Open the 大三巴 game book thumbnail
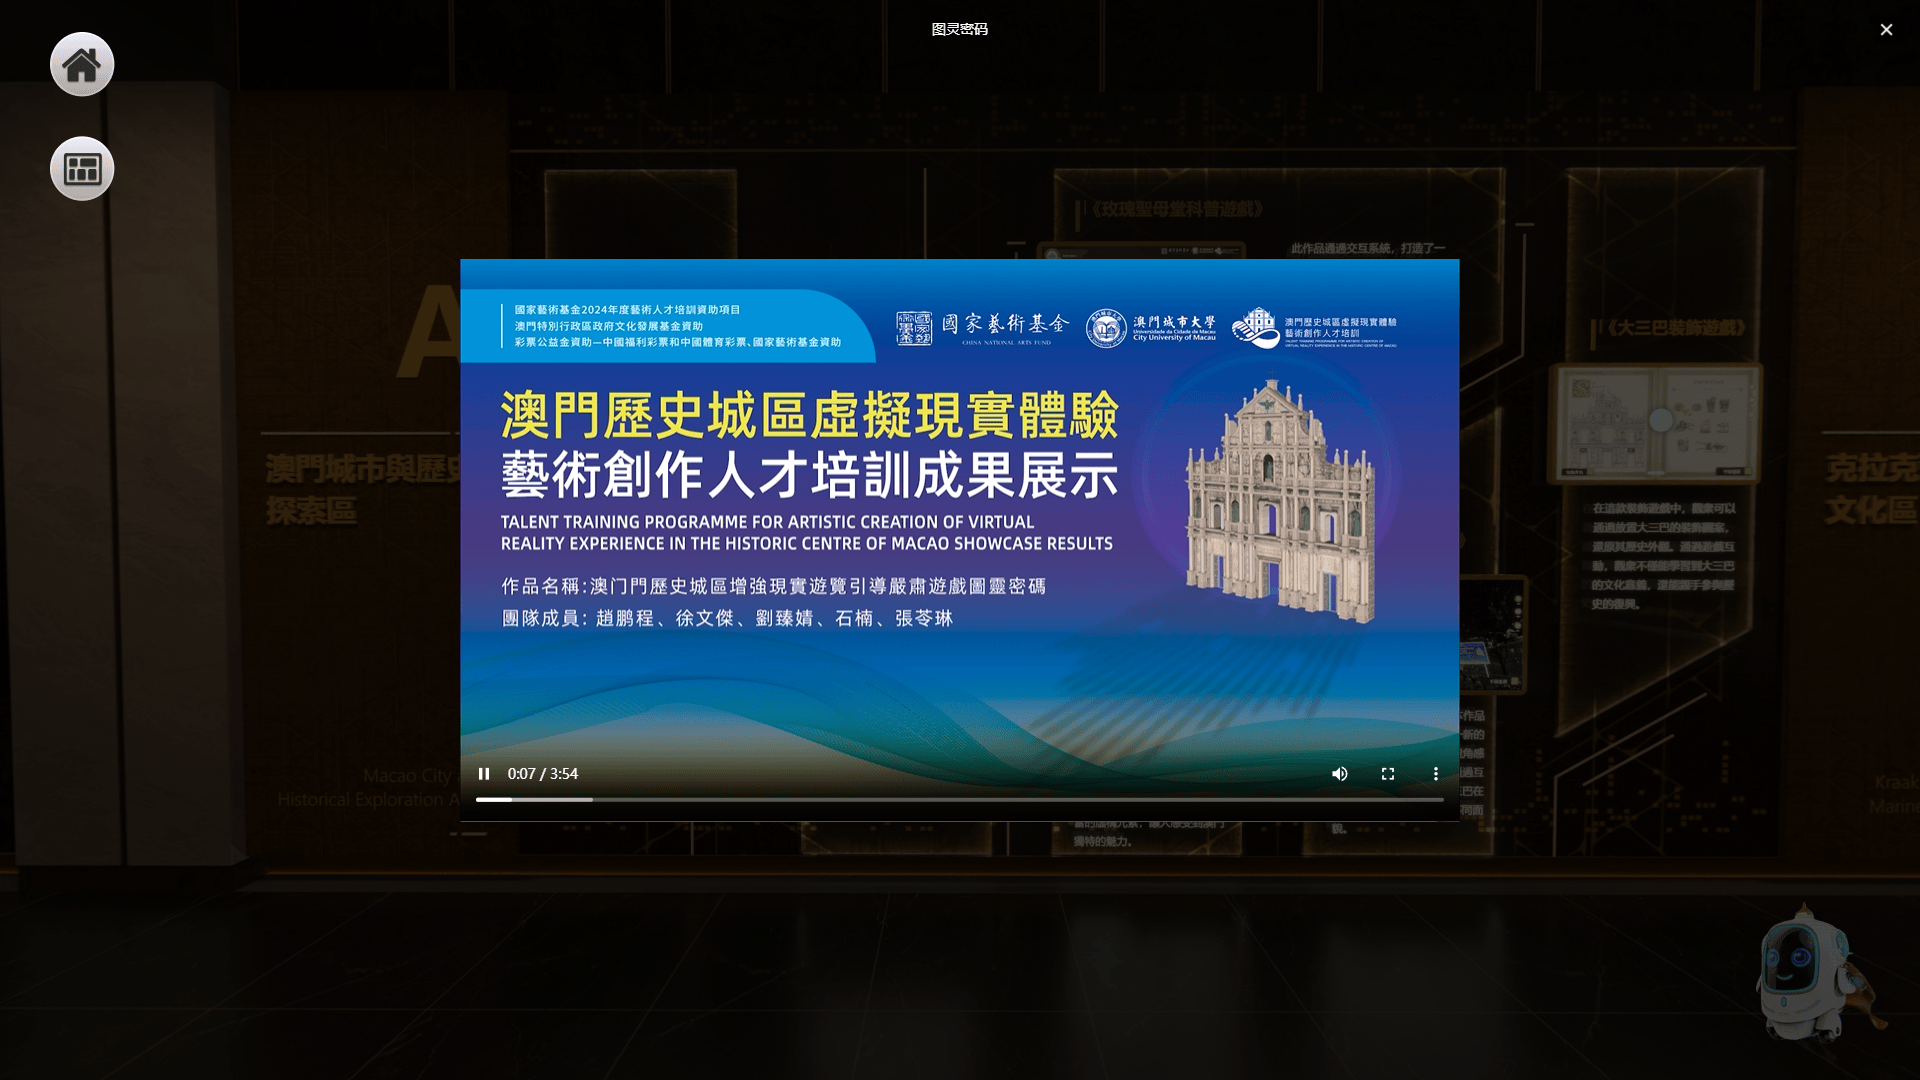 click(1656, 424)
